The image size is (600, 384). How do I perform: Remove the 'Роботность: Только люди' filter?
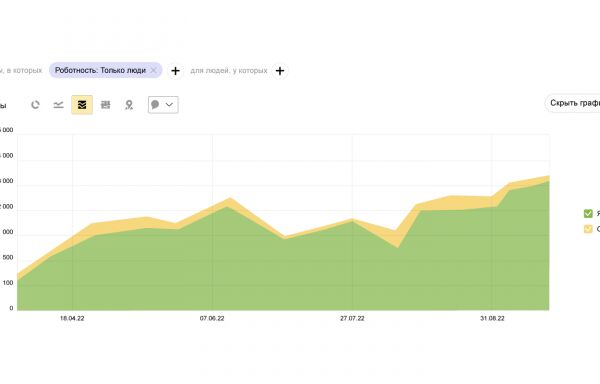153,70
